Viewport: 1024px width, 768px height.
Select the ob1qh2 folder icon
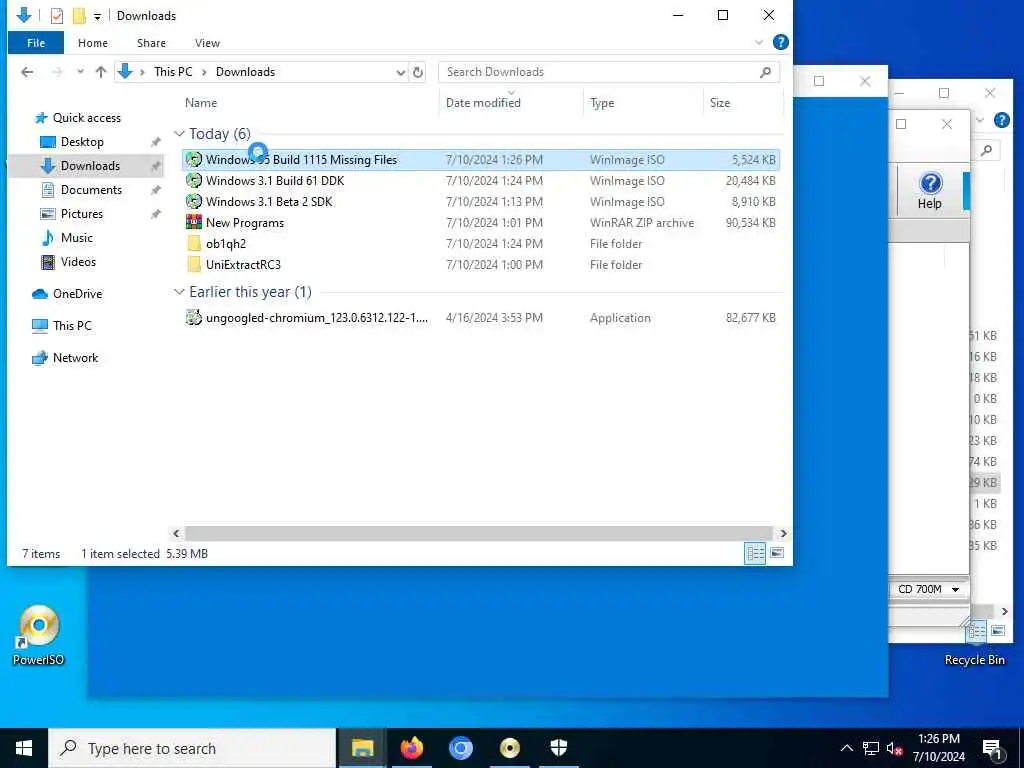tap(194, 244)
